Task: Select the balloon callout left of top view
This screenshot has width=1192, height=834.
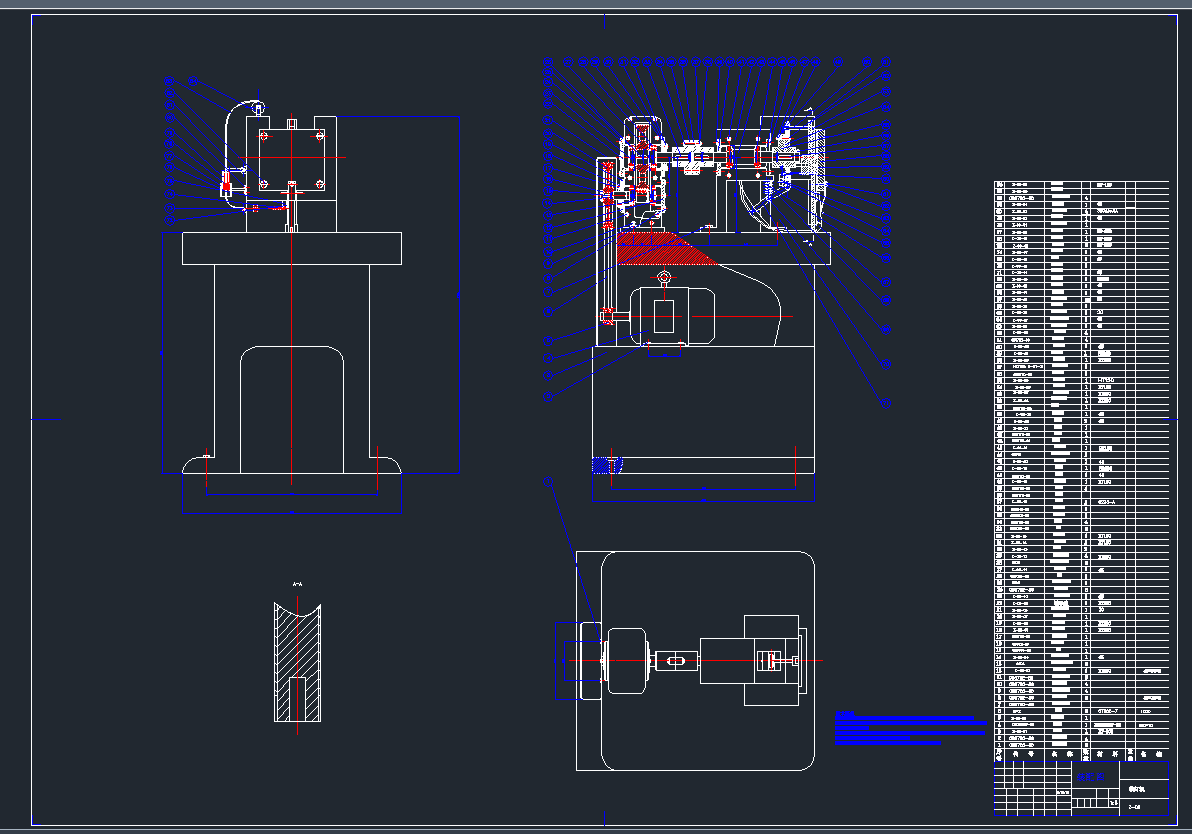Action: pyautogui.click(x=548, y=481)
